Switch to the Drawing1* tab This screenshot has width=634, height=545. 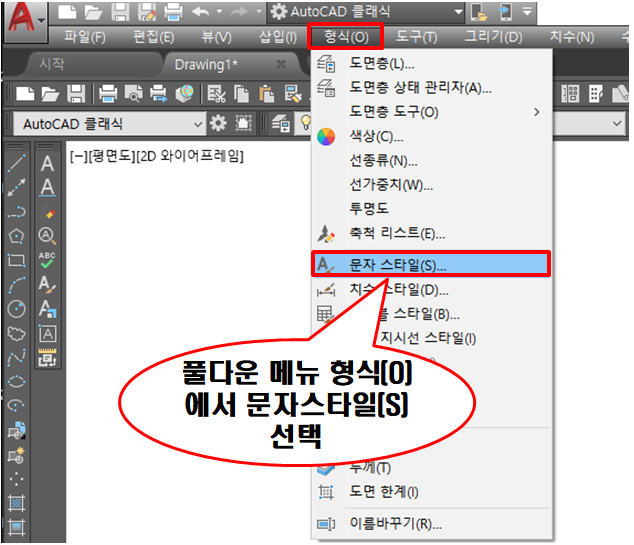coord(206,65)
